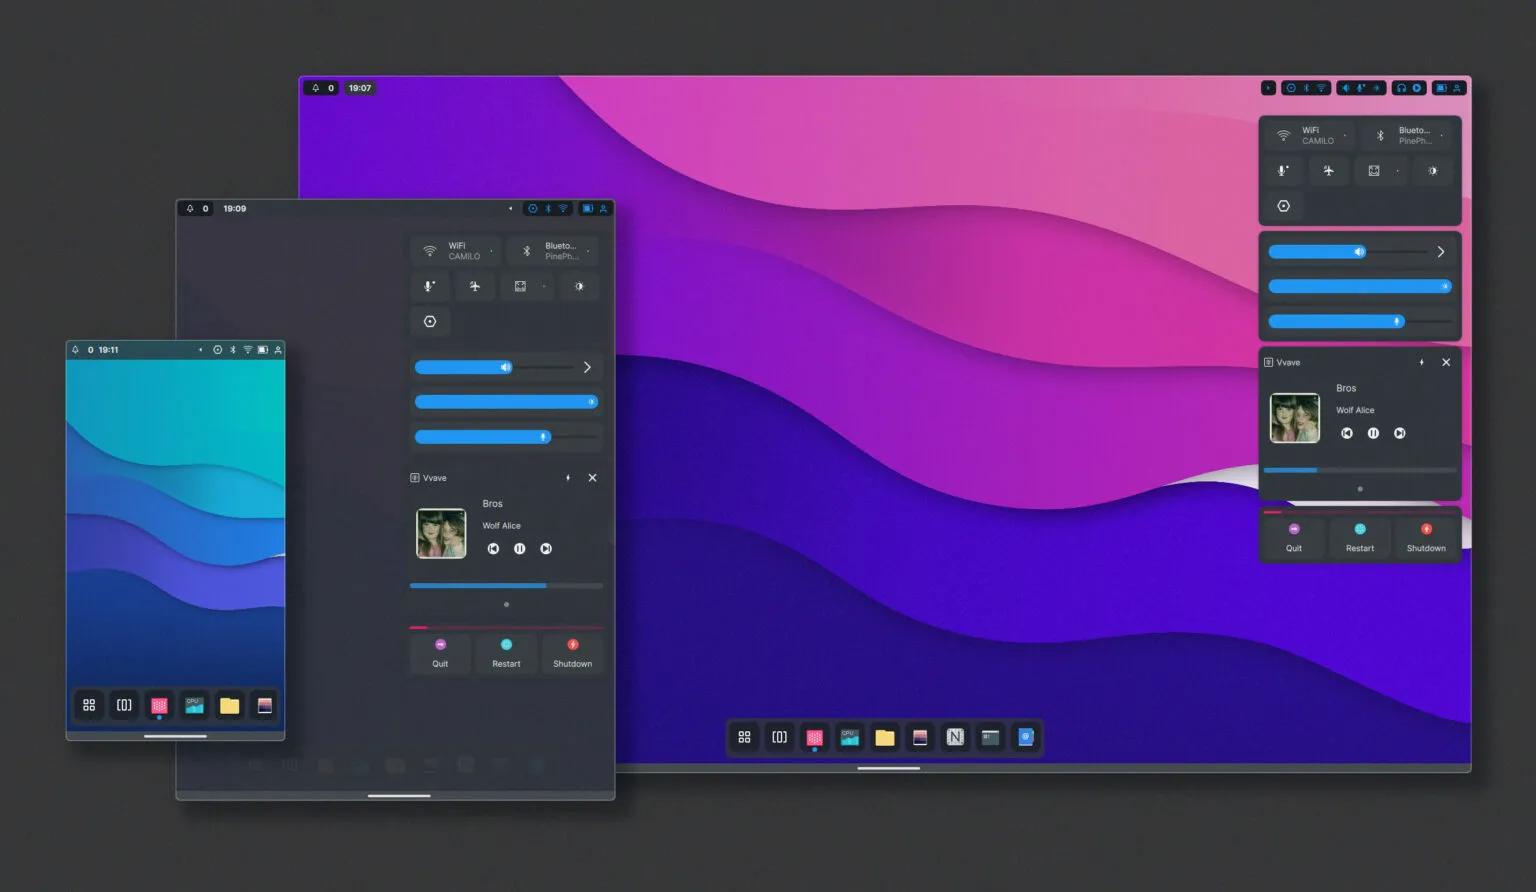Open the CPU system monitor from the dock
The height and width of the screenshot is (892, 1536).
click(849, 737)
